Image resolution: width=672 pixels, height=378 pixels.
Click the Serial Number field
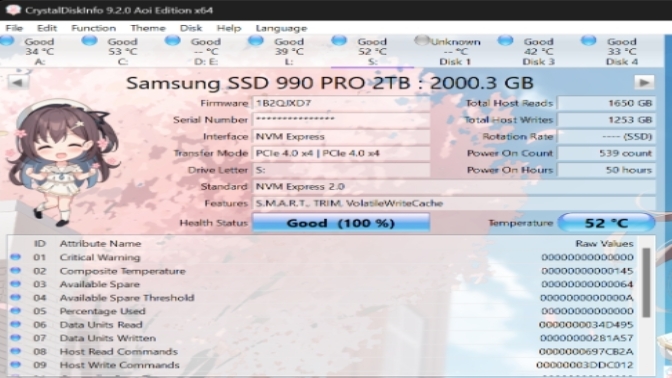(x=341, y=120)
